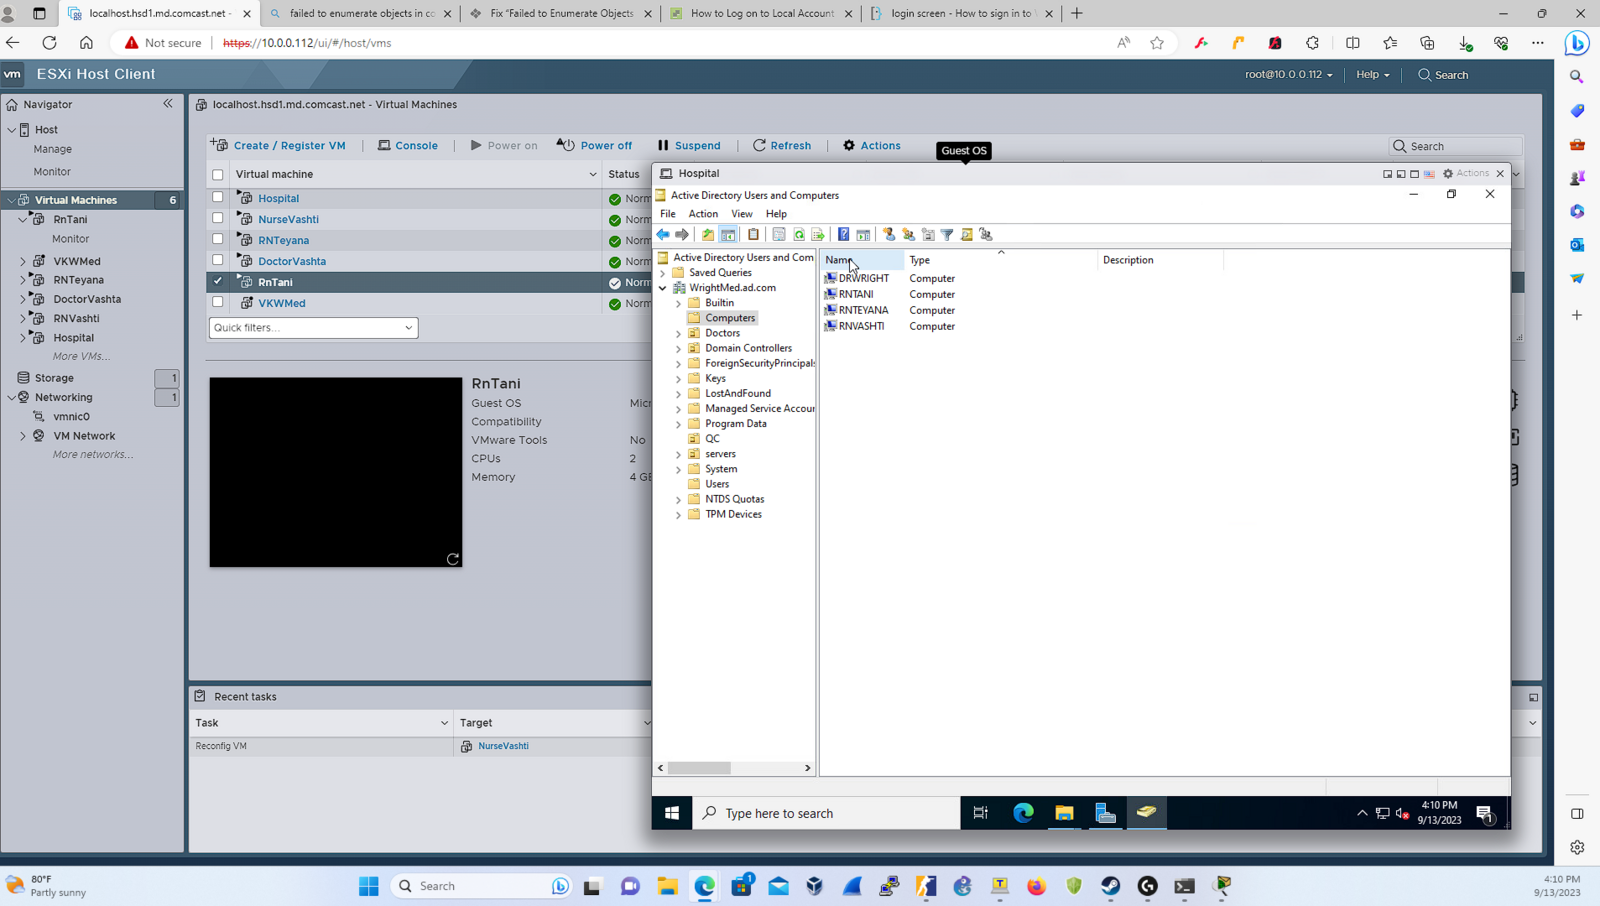Viewport: 1600px width, 906px height.
Task: Click the host Windows Start button
Action: [369, 886]
